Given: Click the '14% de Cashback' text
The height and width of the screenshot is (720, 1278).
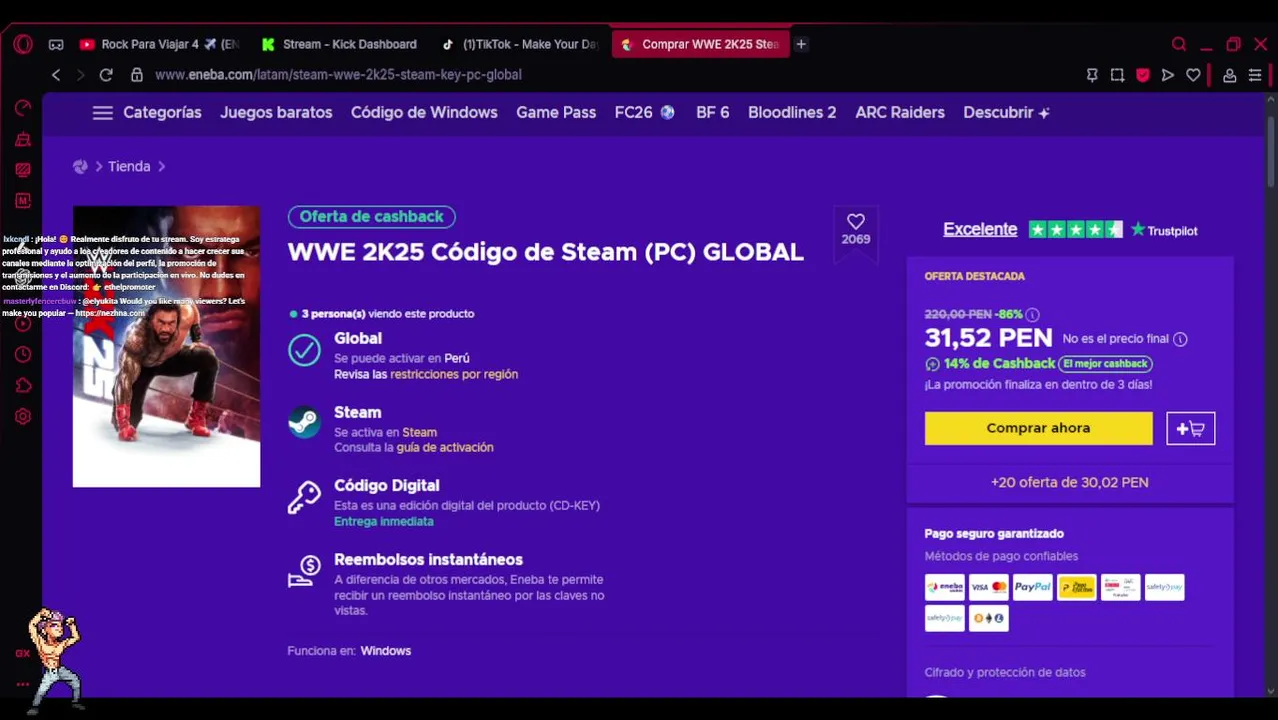Looking at the screenshot, I should pos(999,364).
